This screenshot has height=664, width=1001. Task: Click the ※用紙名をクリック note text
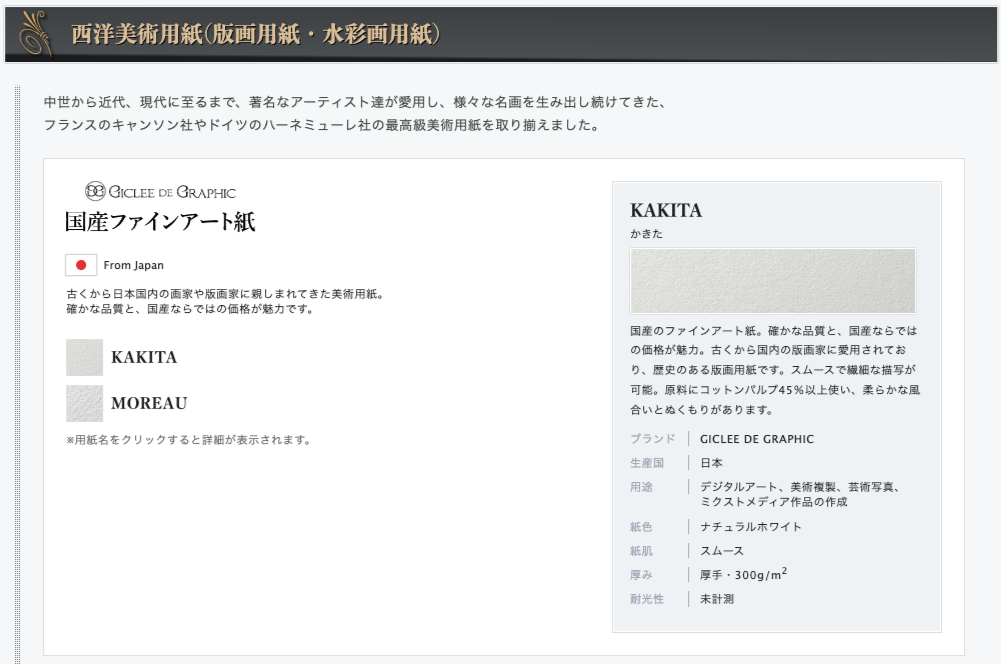pos(188,440)
